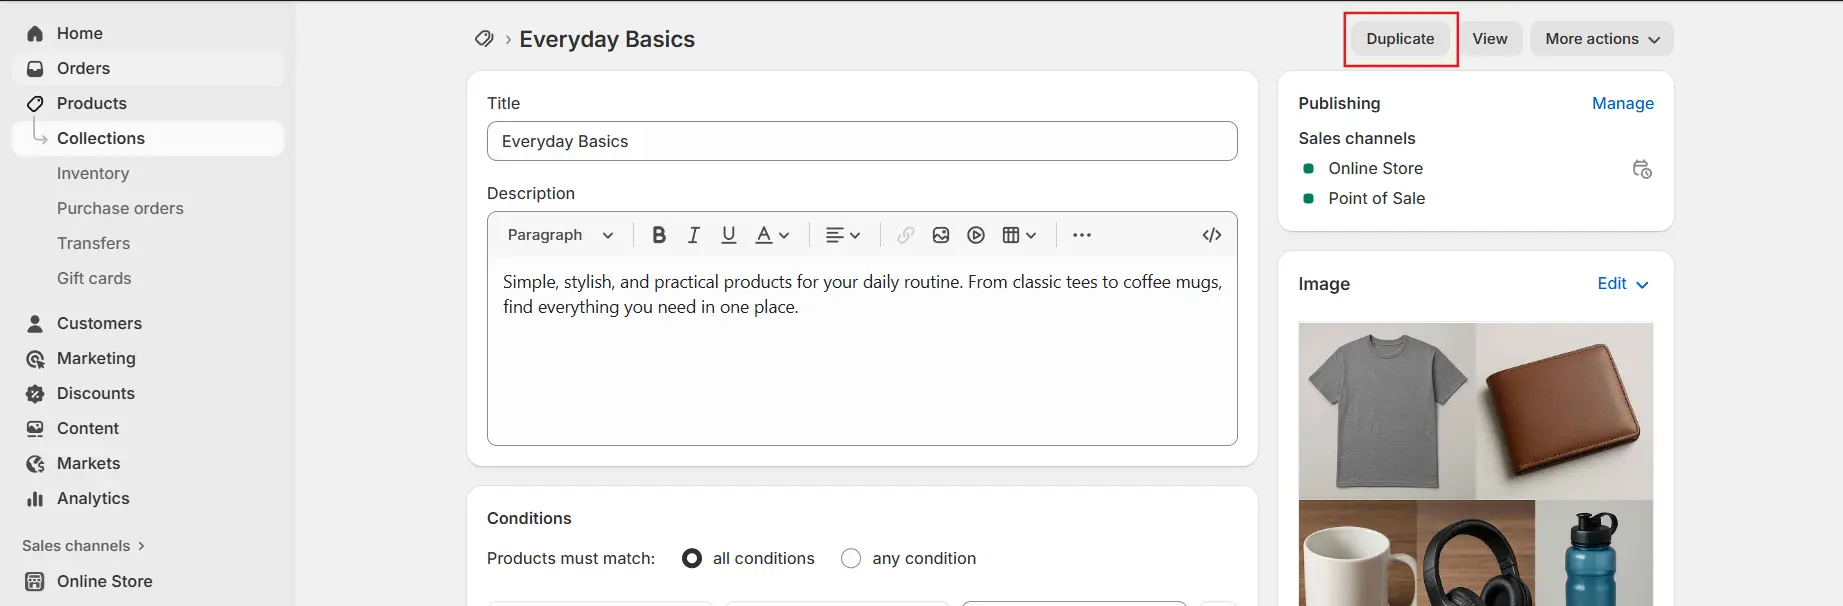This screenshot has height=606, width=1843.
Task: Expand the More actions dropdown
Action: click(x=1601, y=39)
